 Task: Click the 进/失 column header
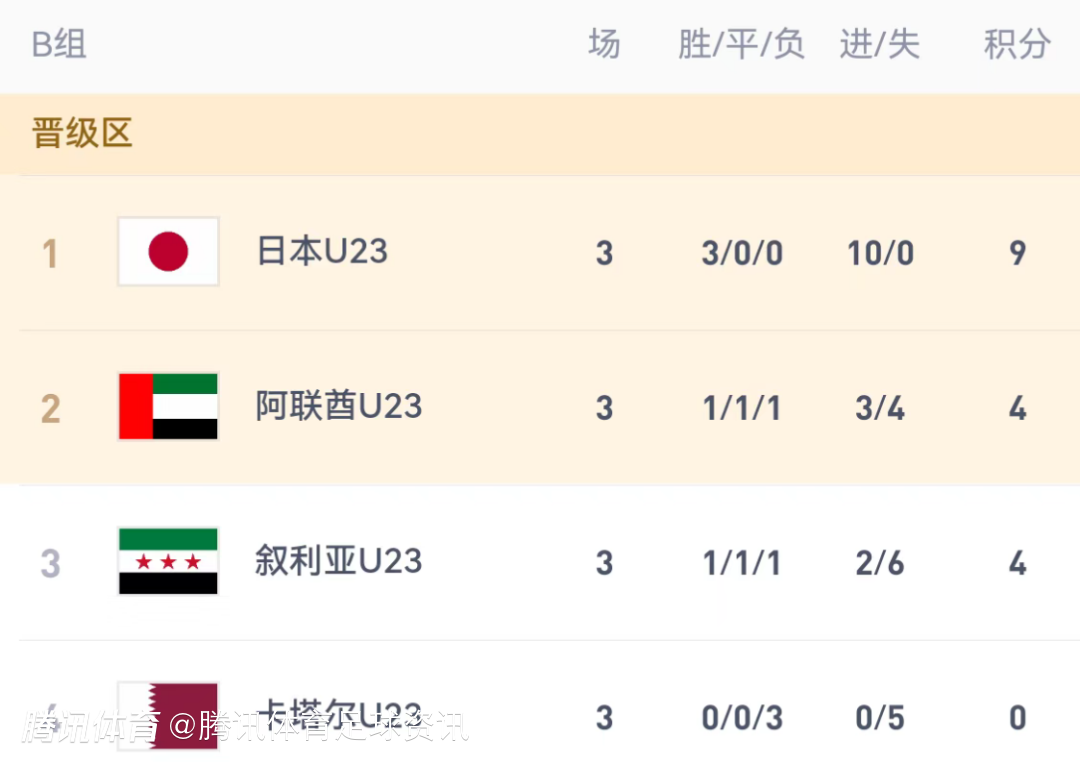(x=880, y=45)
